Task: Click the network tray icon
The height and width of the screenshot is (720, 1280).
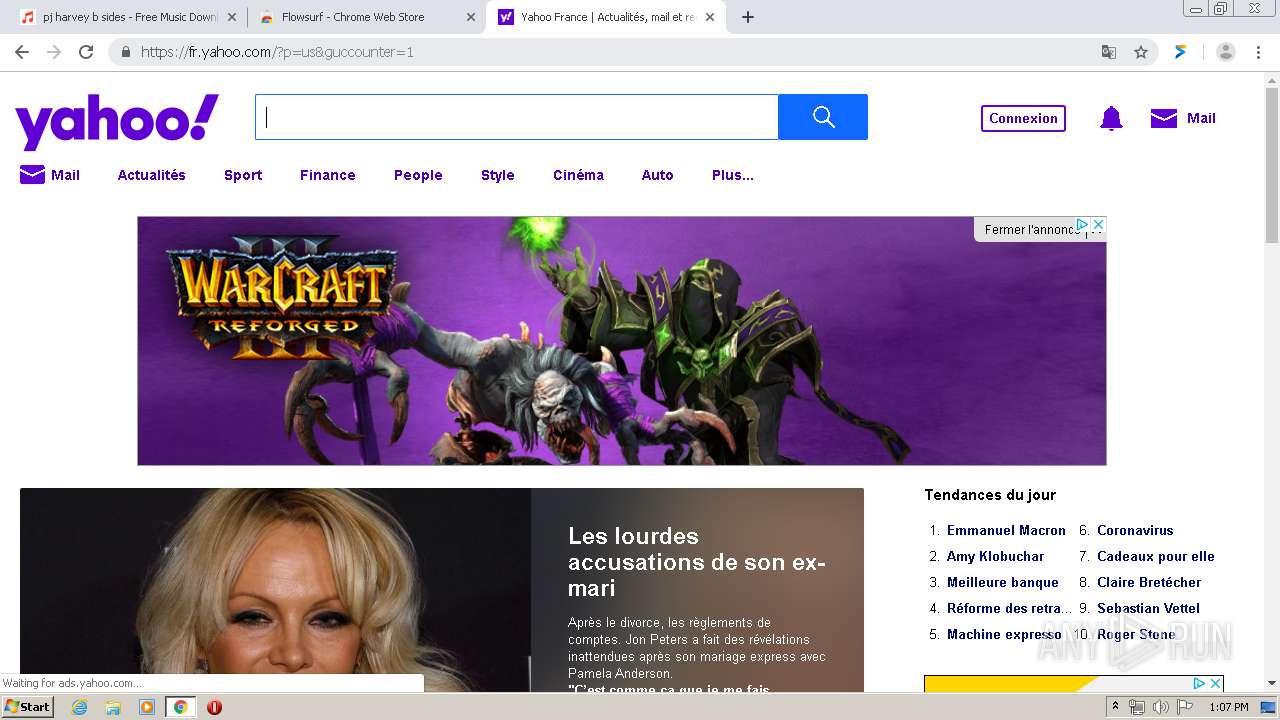Action: [1137, 707]
